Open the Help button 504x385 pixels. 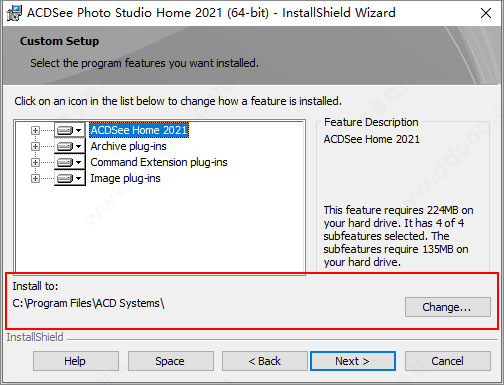(x=76, y=361)
